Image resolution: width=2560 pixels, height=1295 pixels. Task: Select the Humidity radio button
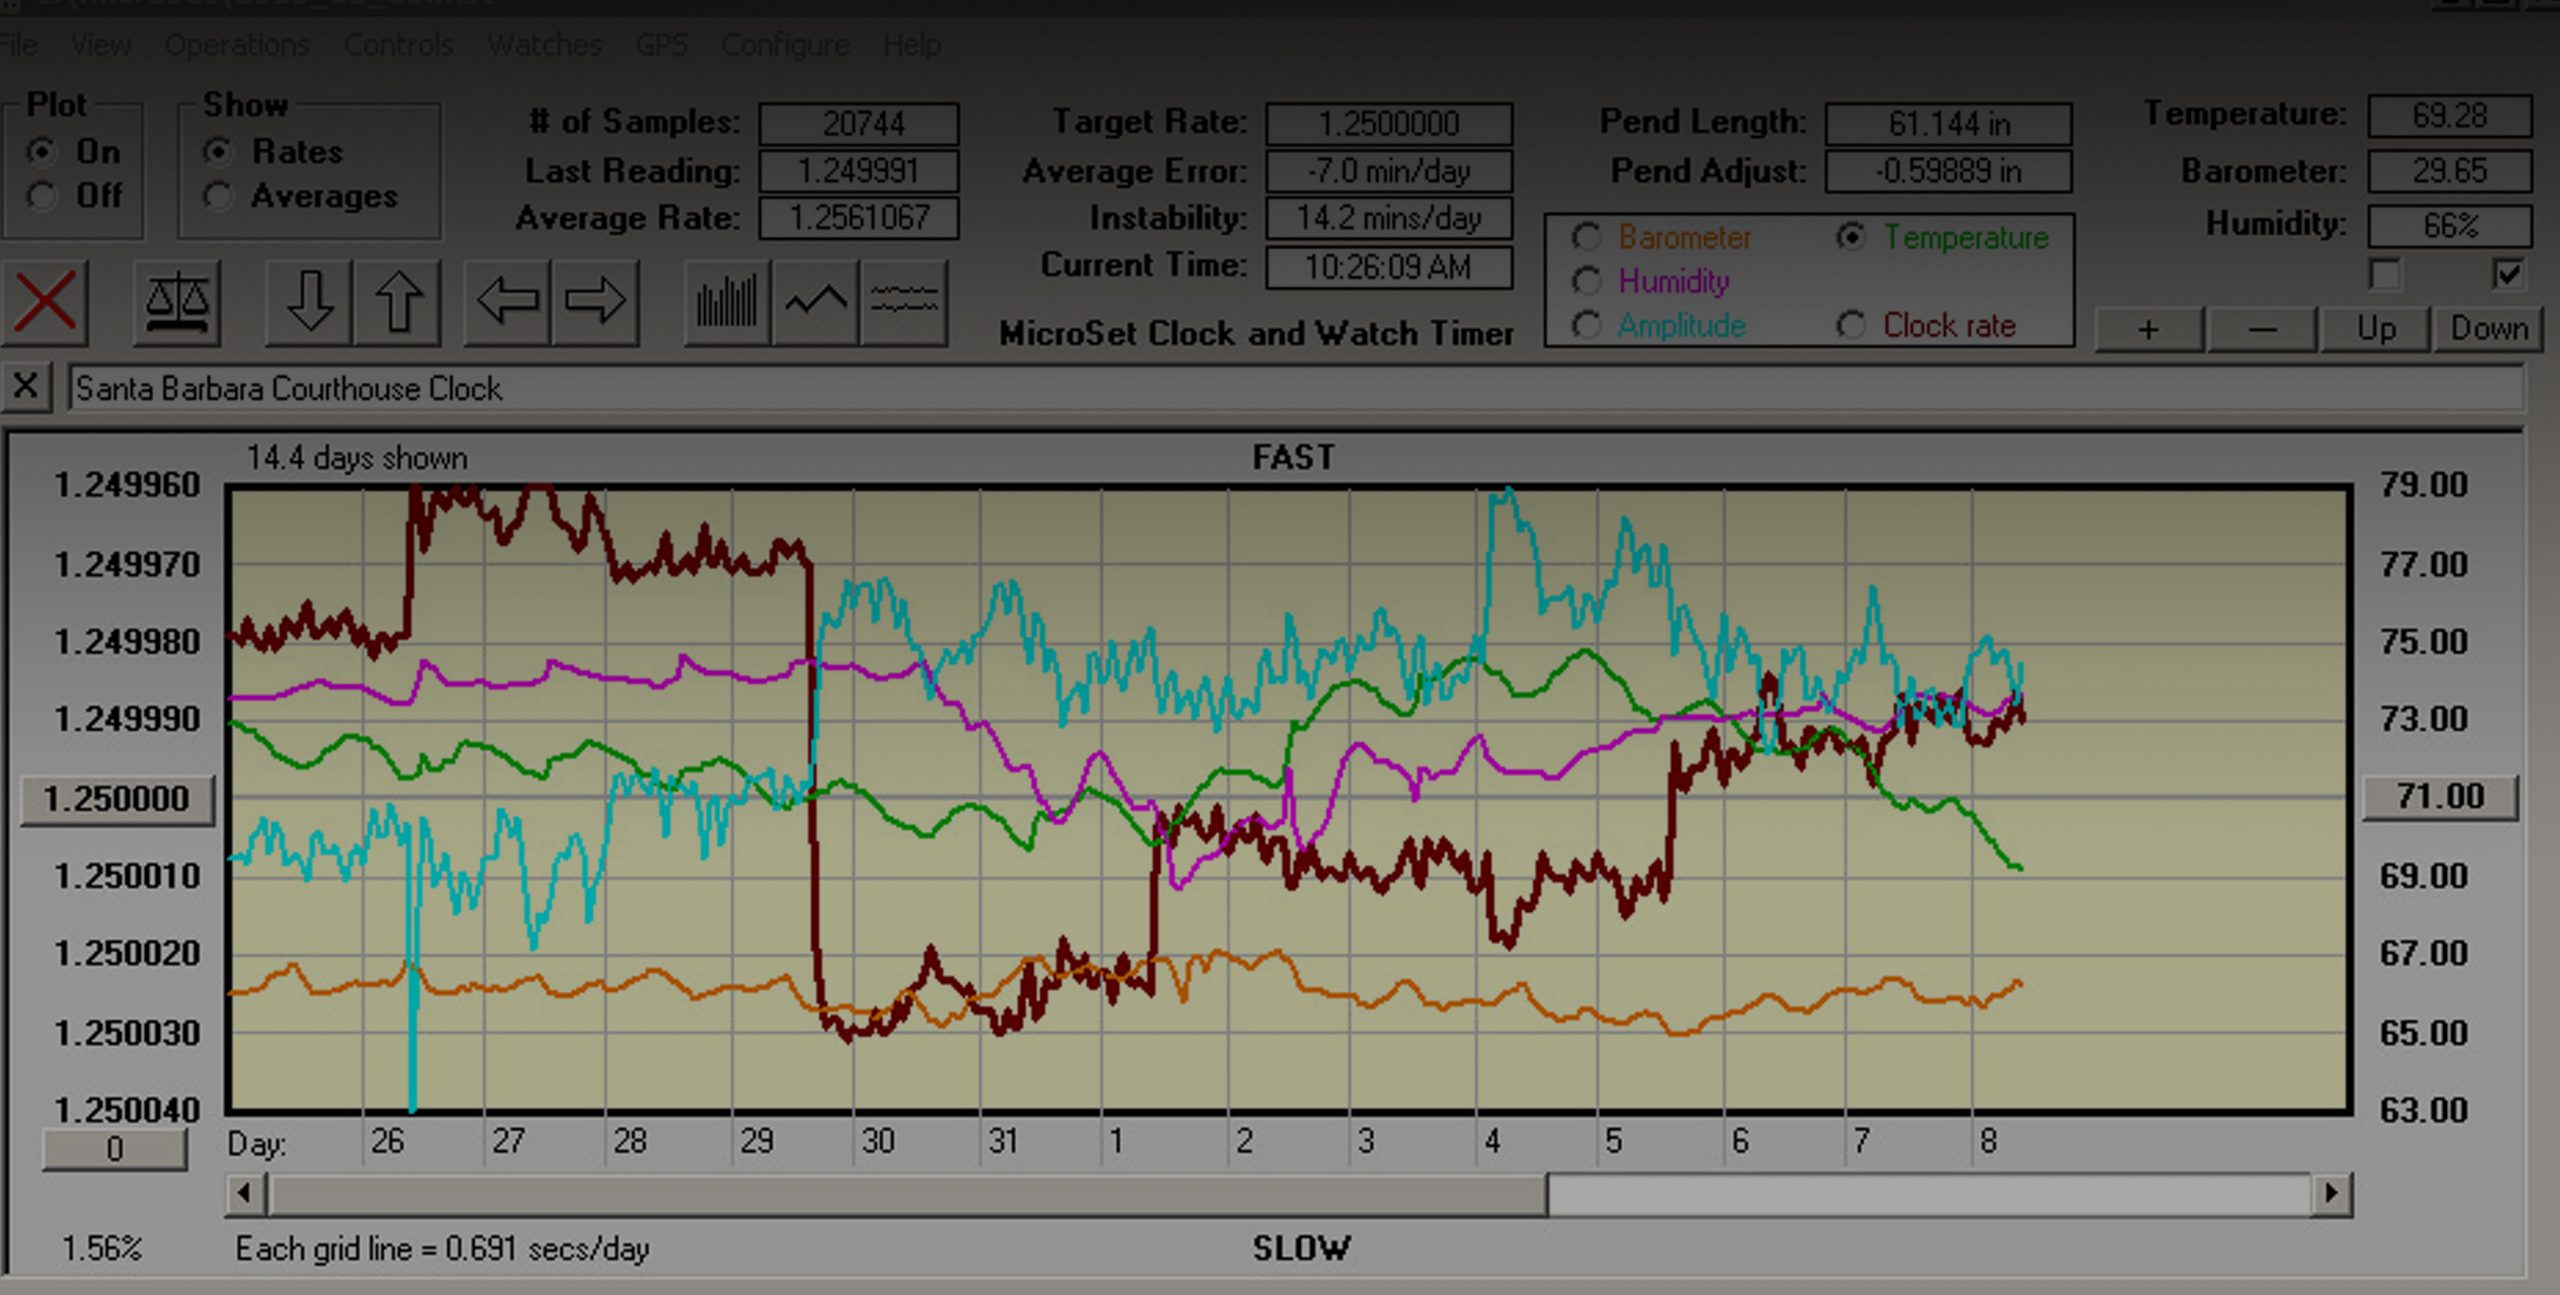pyautogui.click(x=1587, y=281)
